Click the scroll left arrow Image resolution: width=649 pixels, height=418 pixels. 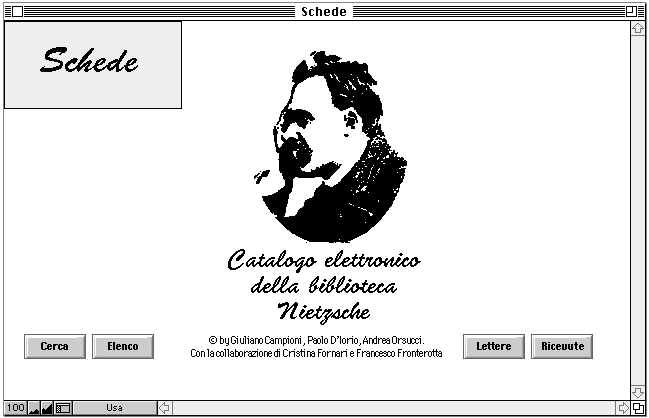pyautogui.click(x=165, y=408)
